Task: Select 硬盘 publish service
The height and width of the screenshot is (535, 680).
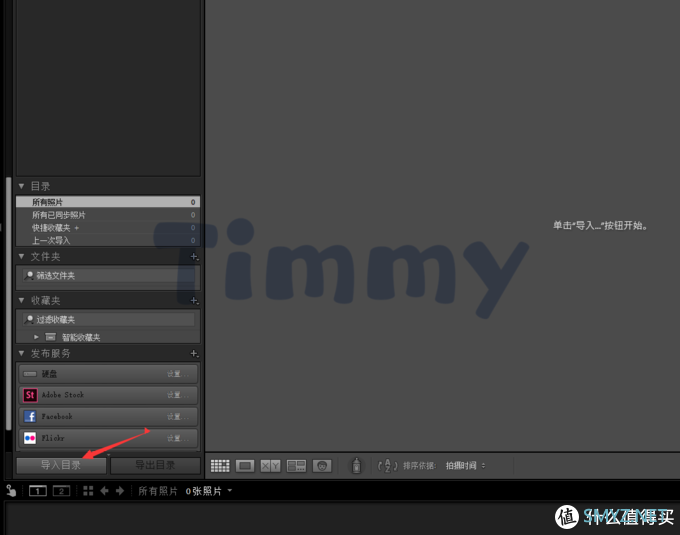Action: tap(108, 374)
